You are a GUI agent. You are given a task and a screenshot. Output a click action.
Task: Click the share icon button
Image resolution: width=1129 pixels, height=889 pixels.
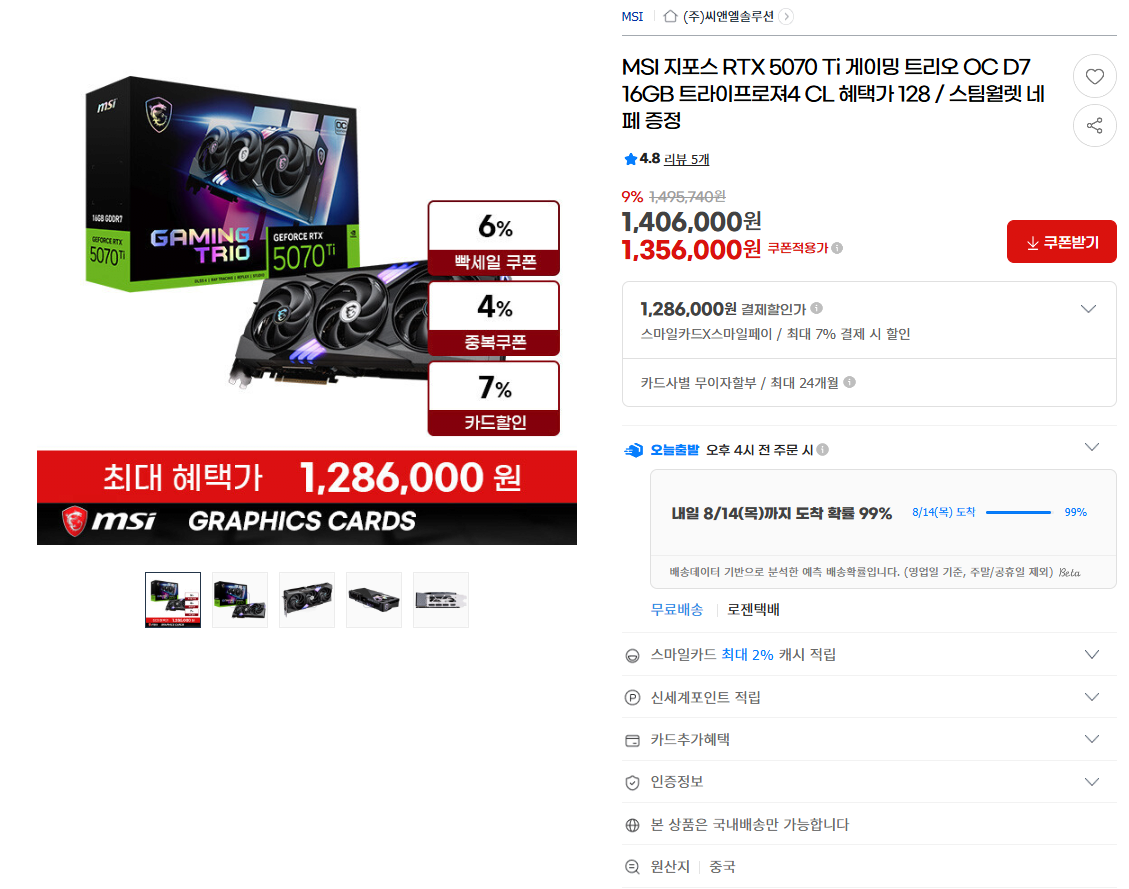click(x=1094, y=126)
